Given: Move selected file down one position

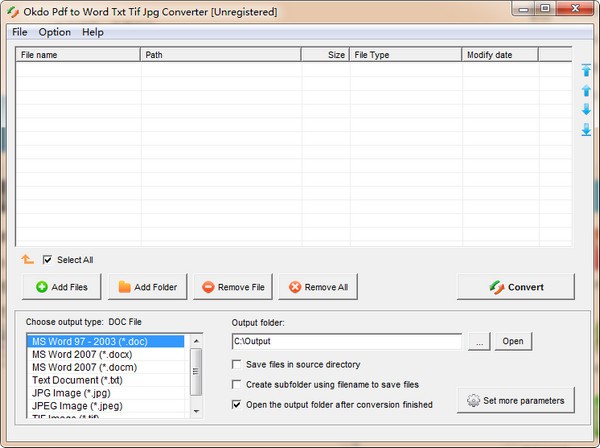Looking at the screenshot, I should pyautogui.click(x=586, y=109).
